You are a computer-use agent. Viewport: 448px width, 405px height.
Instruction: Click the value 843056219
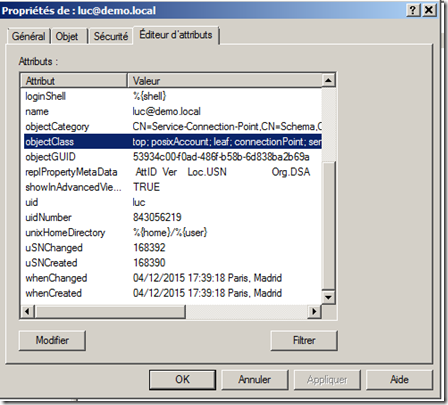[x=157, y=217]
